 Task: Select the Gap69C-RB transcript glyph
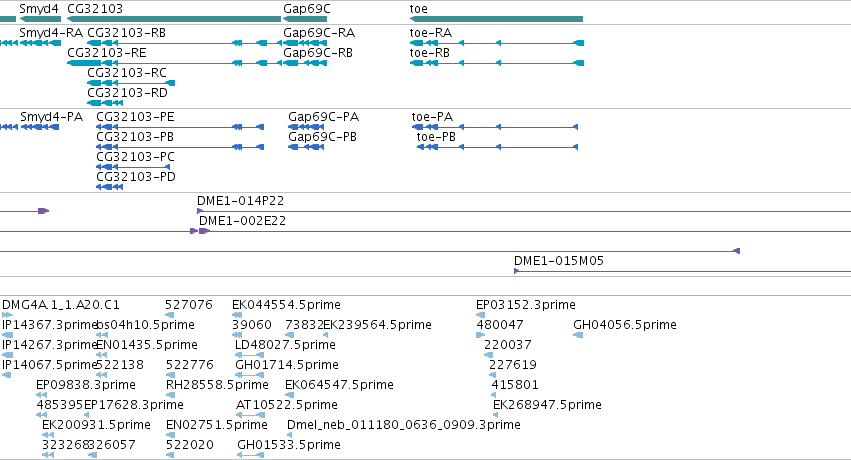click(x=304, y=63)
